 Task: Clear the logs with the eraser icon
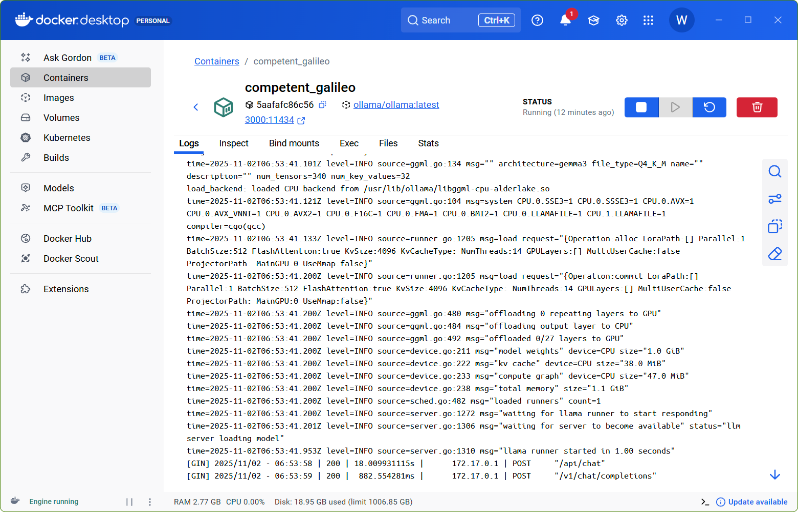(x=774, y=254)
